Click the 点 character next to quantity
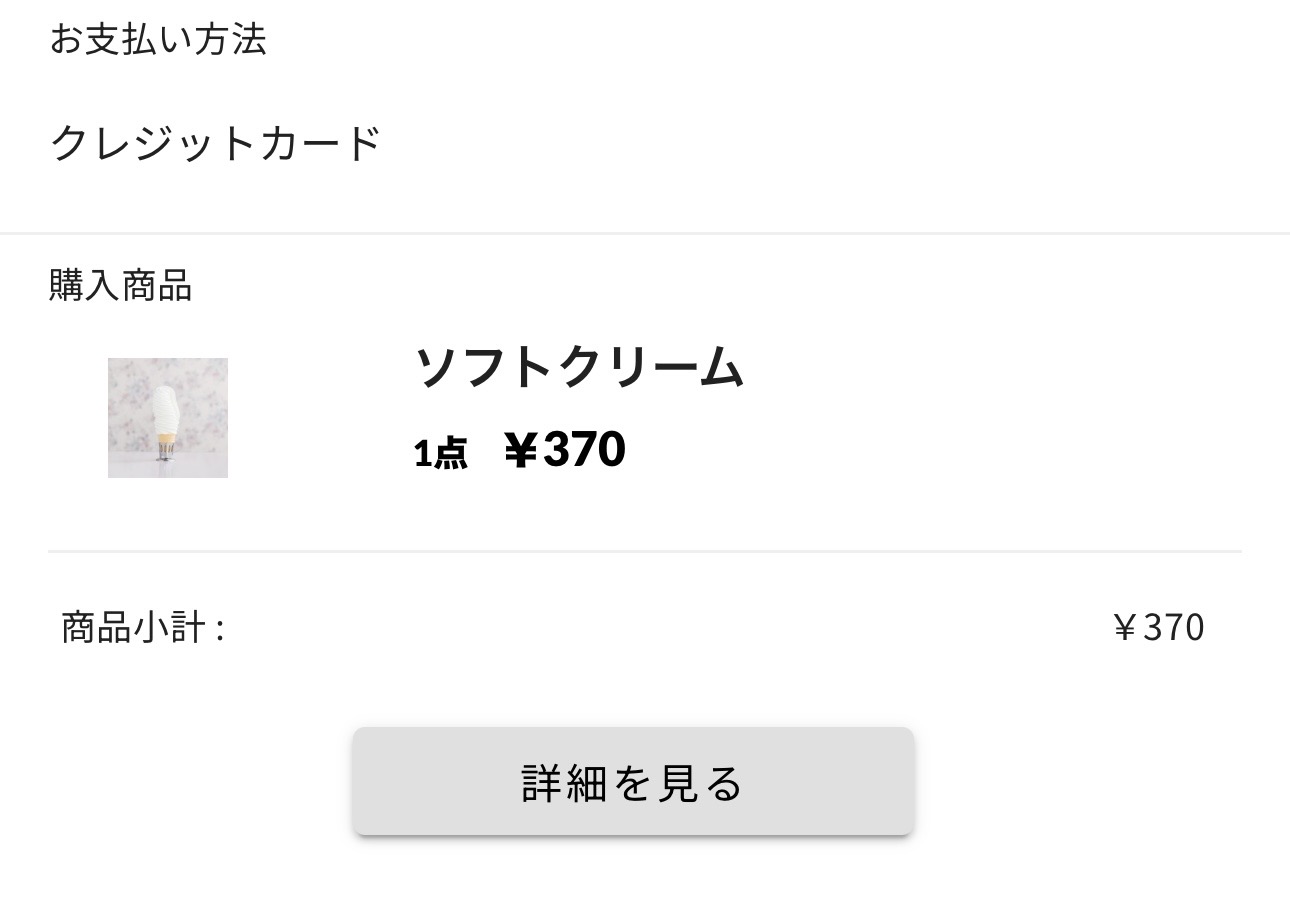Screen dimensions: 1290x902 [x=451, y=454]
